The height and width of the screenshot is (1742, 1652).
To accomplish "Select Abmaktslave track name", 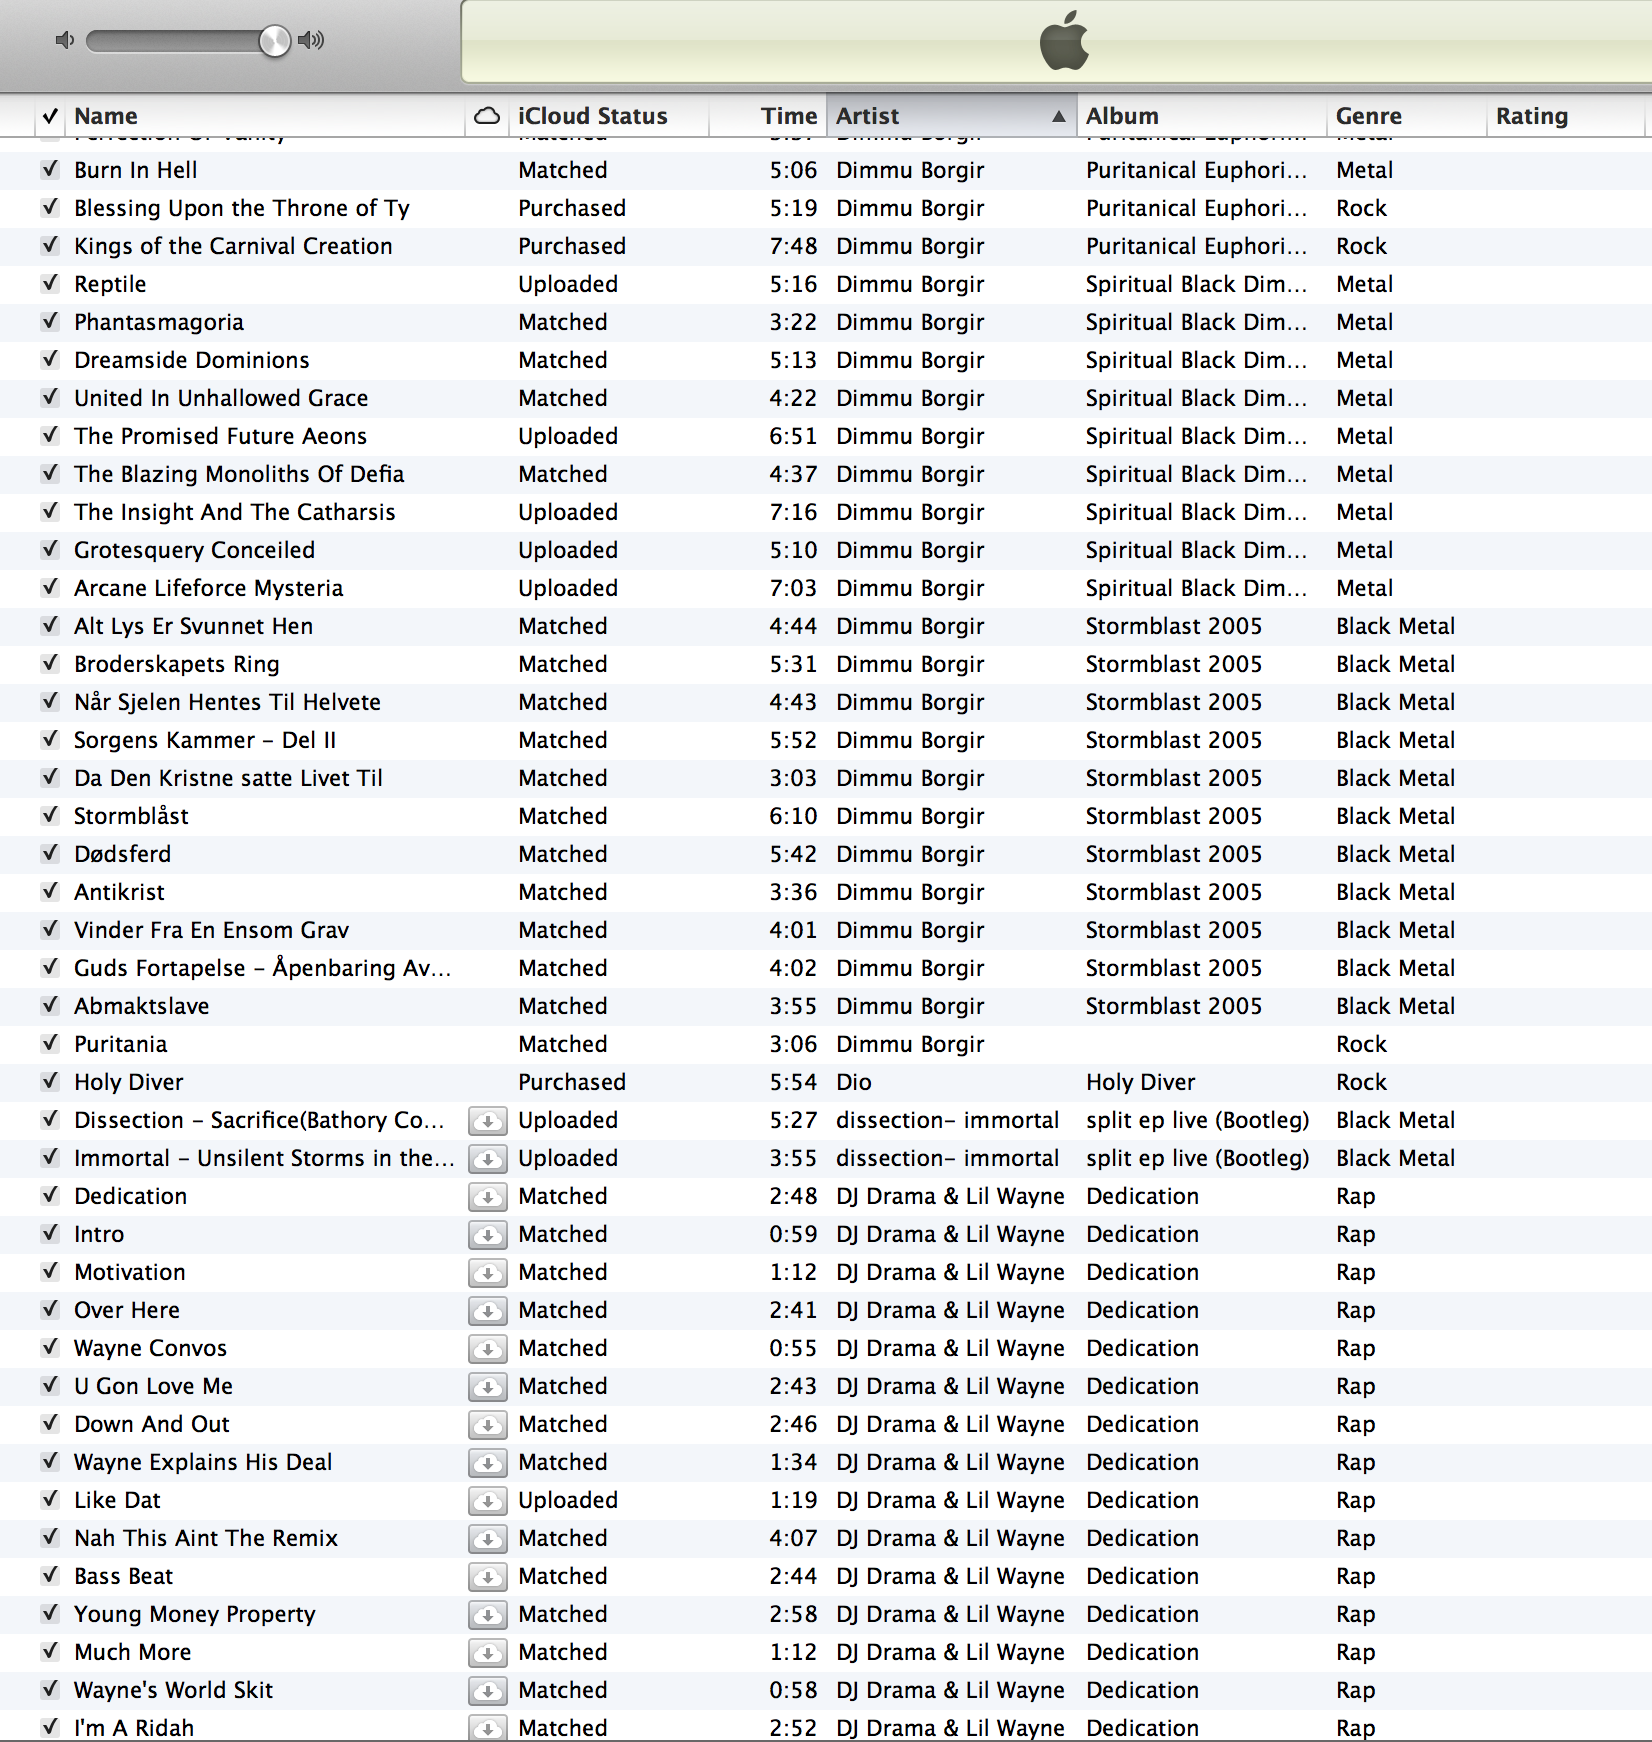I will pyautogui.click(x=141, y=1006).
